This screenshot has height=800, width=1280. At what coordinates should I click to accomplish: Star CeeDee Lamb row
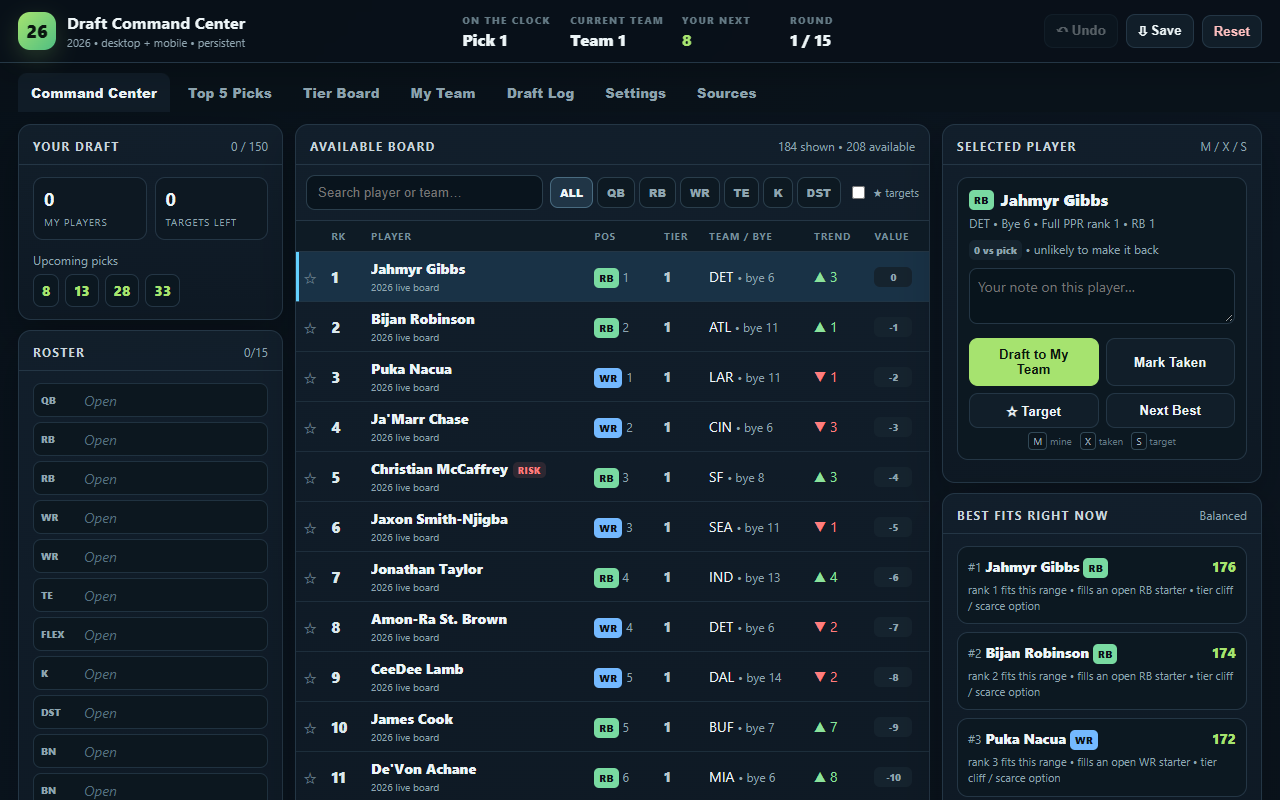point(310,678)
